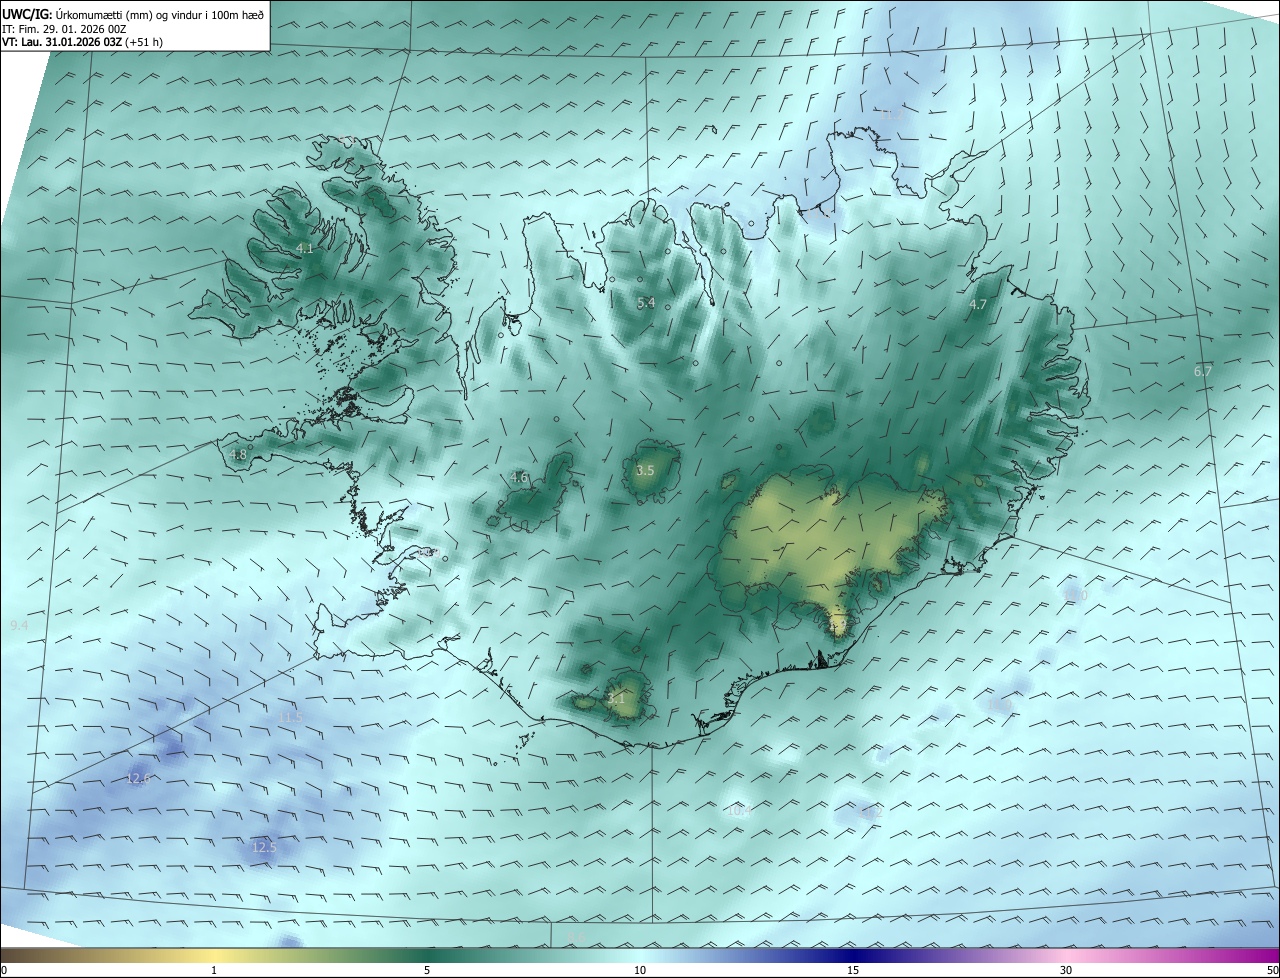The width and height of the screenshot is (1280, 978).
Task: Click the 4.1 value over the Westfjords
Action: (306, 248)
